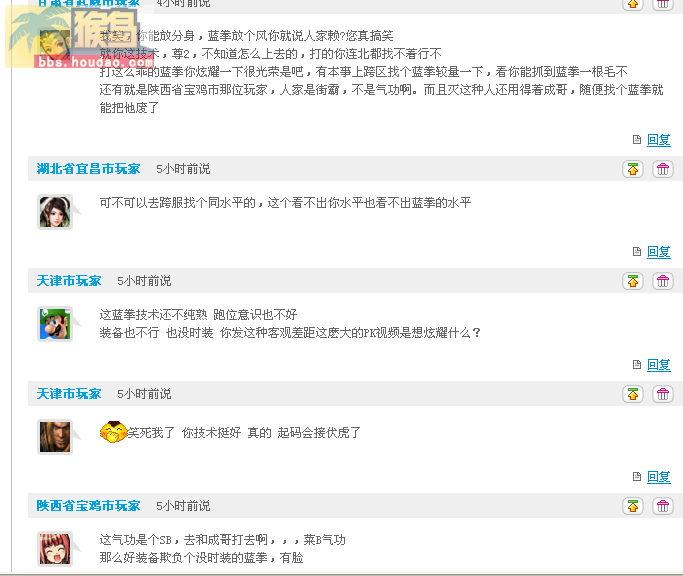This screenshot has height=576, width=683.
Task: Click the laughing emoji in comment
Action: click(x=113, y=432)
